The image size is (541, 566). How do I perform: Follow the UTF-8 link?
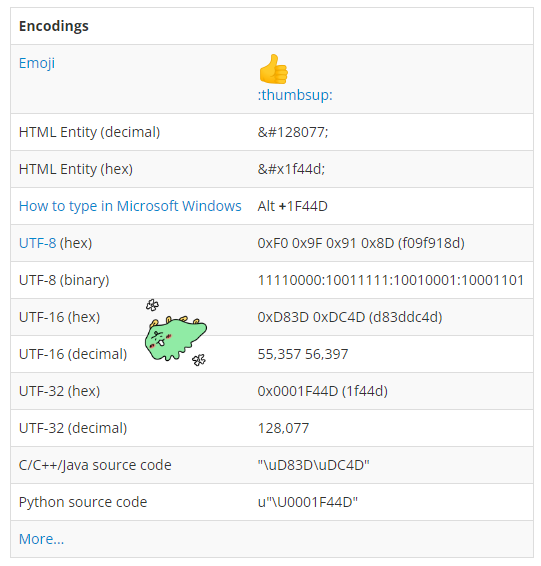pos(37,243)
